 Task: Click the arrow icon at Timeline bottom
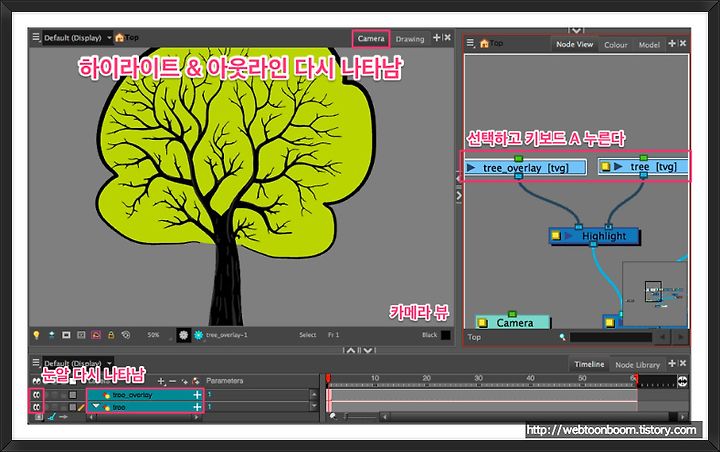tap(63, 417)
